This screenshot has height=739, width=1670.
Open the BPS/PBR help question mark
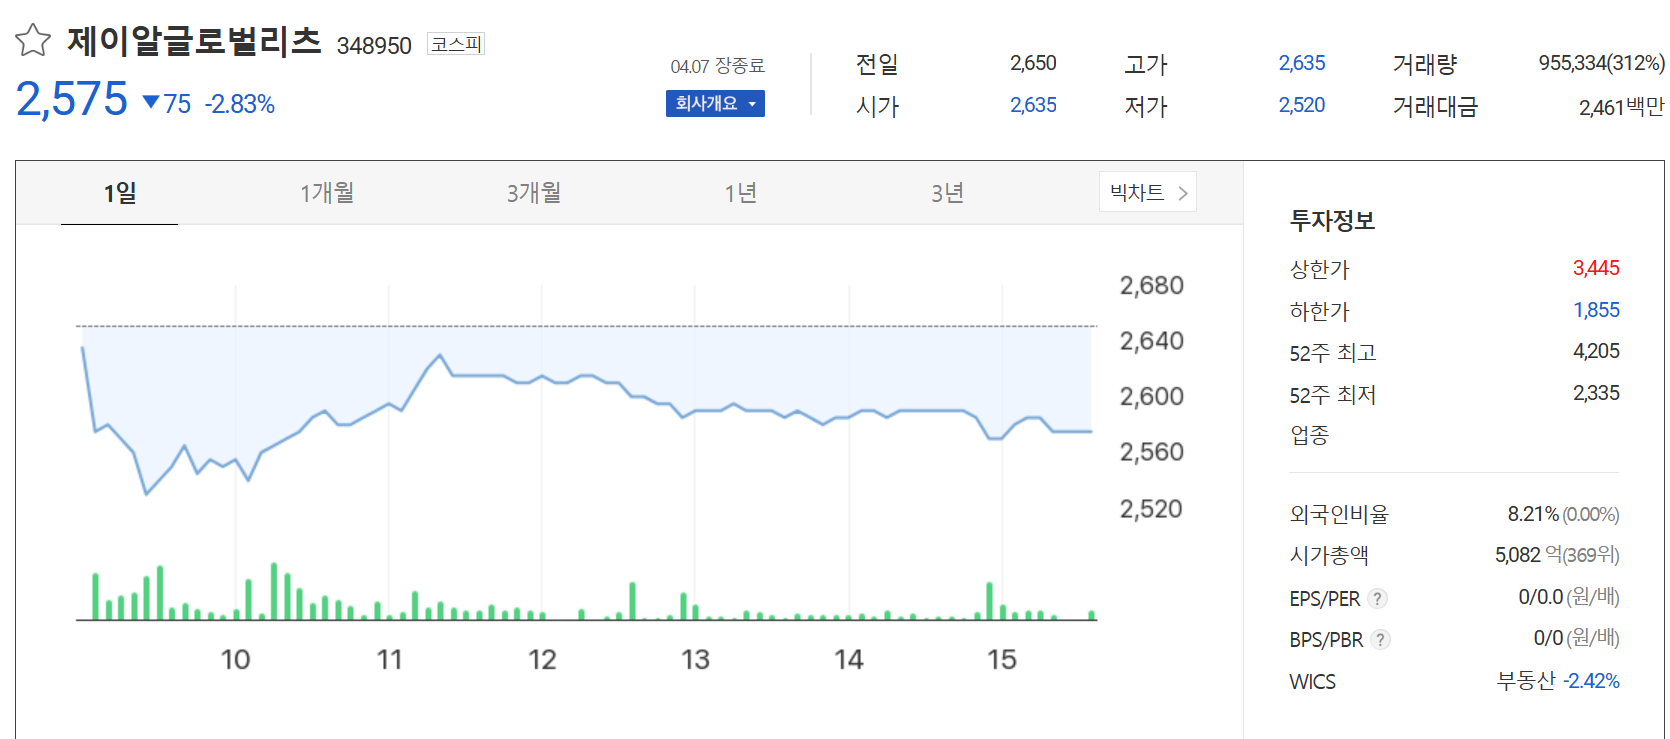click(x=1380, y=639)
